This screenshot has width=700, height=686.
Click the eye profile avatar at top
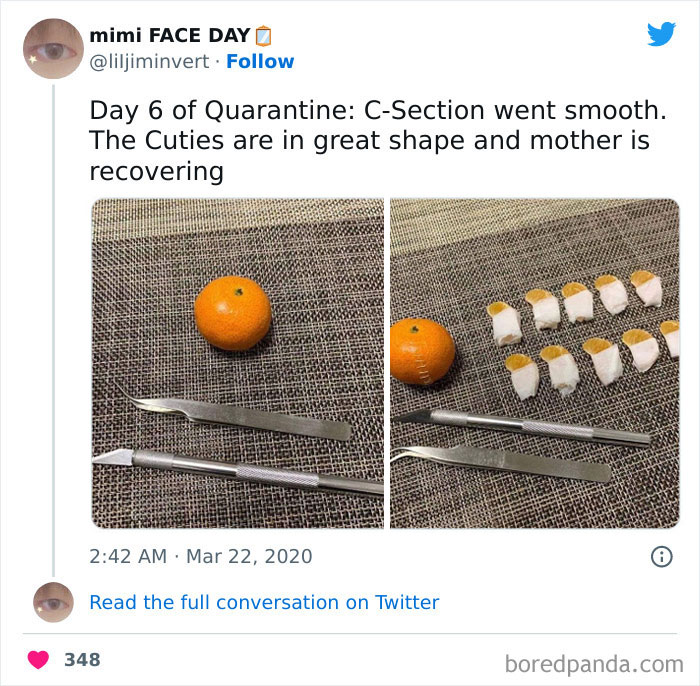click(x=53, y=48)
